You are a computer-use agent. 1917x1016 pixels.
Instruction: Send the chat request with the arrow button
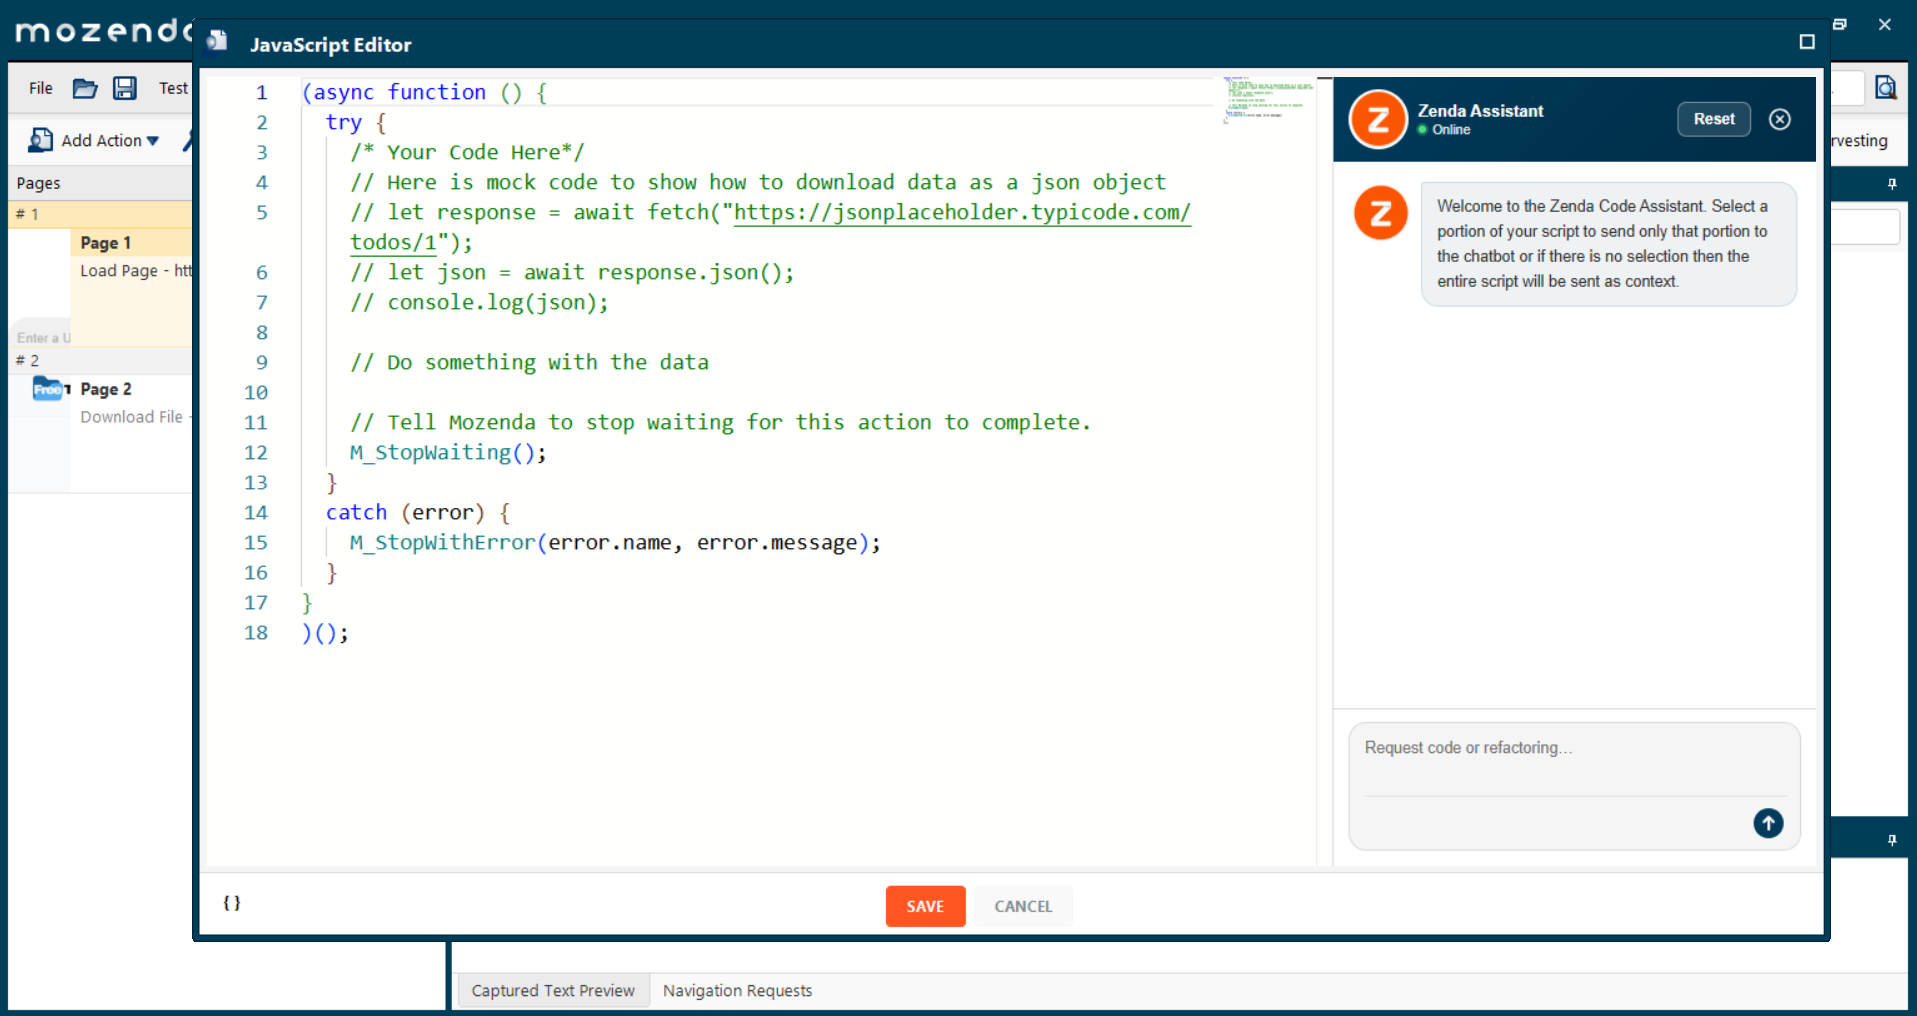coord(1768,823)
